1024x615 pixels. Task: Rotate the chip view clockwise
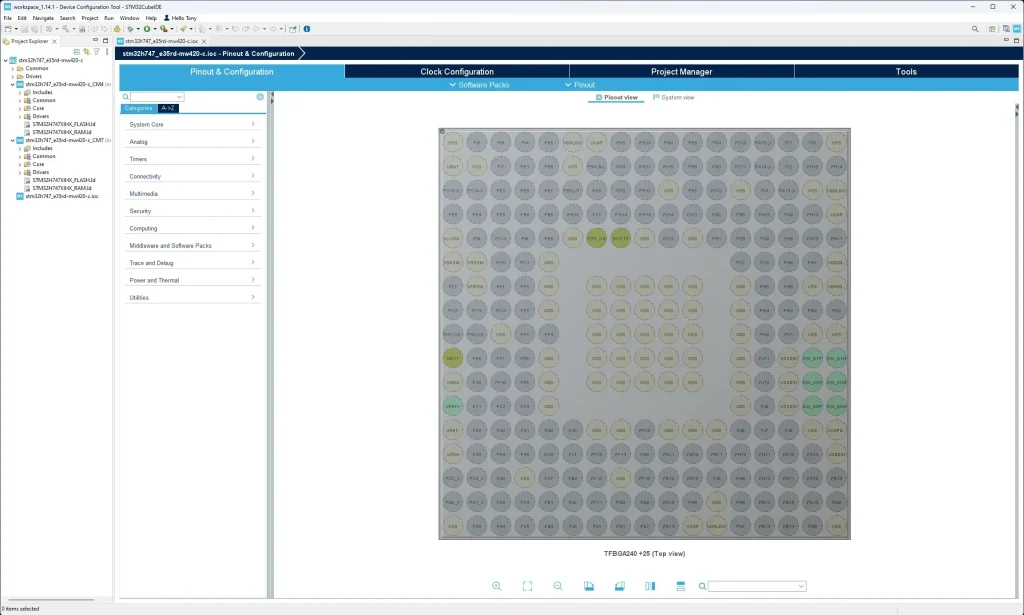[x=589, y=586]
